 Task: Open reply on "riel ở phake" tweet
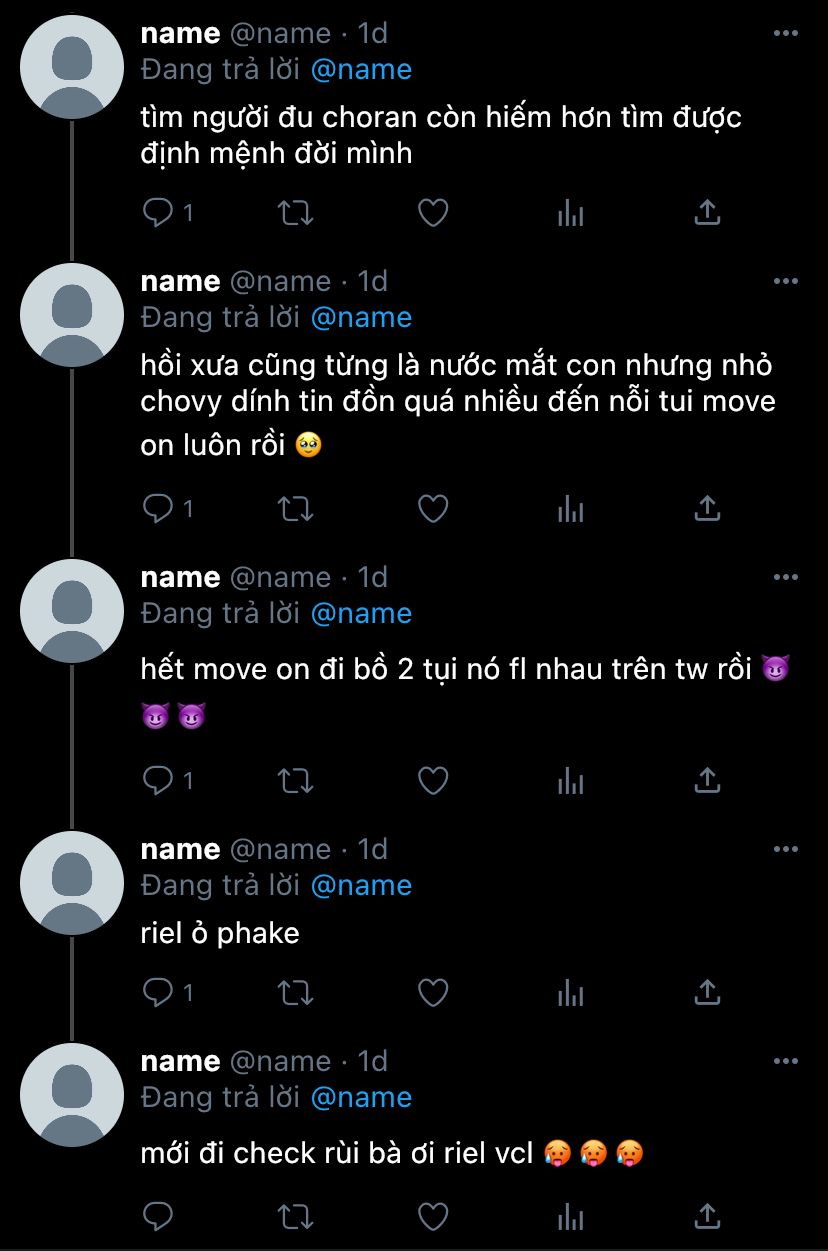(159, 992)
